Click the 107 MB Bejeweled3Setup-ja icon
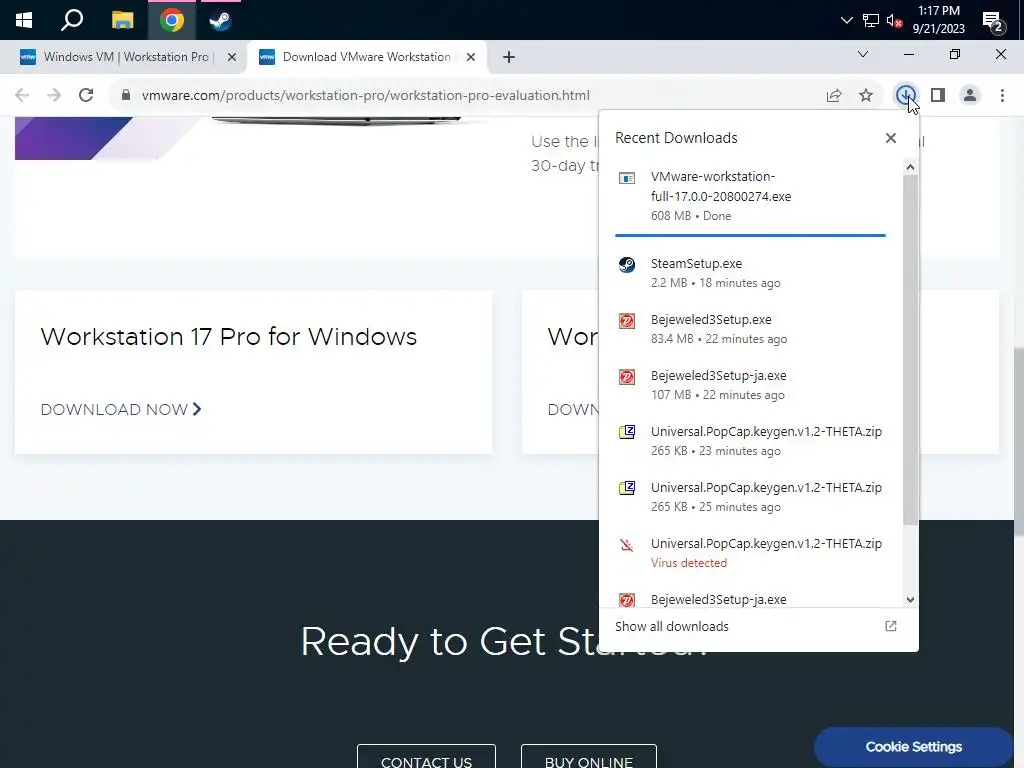1024x768 pixels. pos(627,377)
